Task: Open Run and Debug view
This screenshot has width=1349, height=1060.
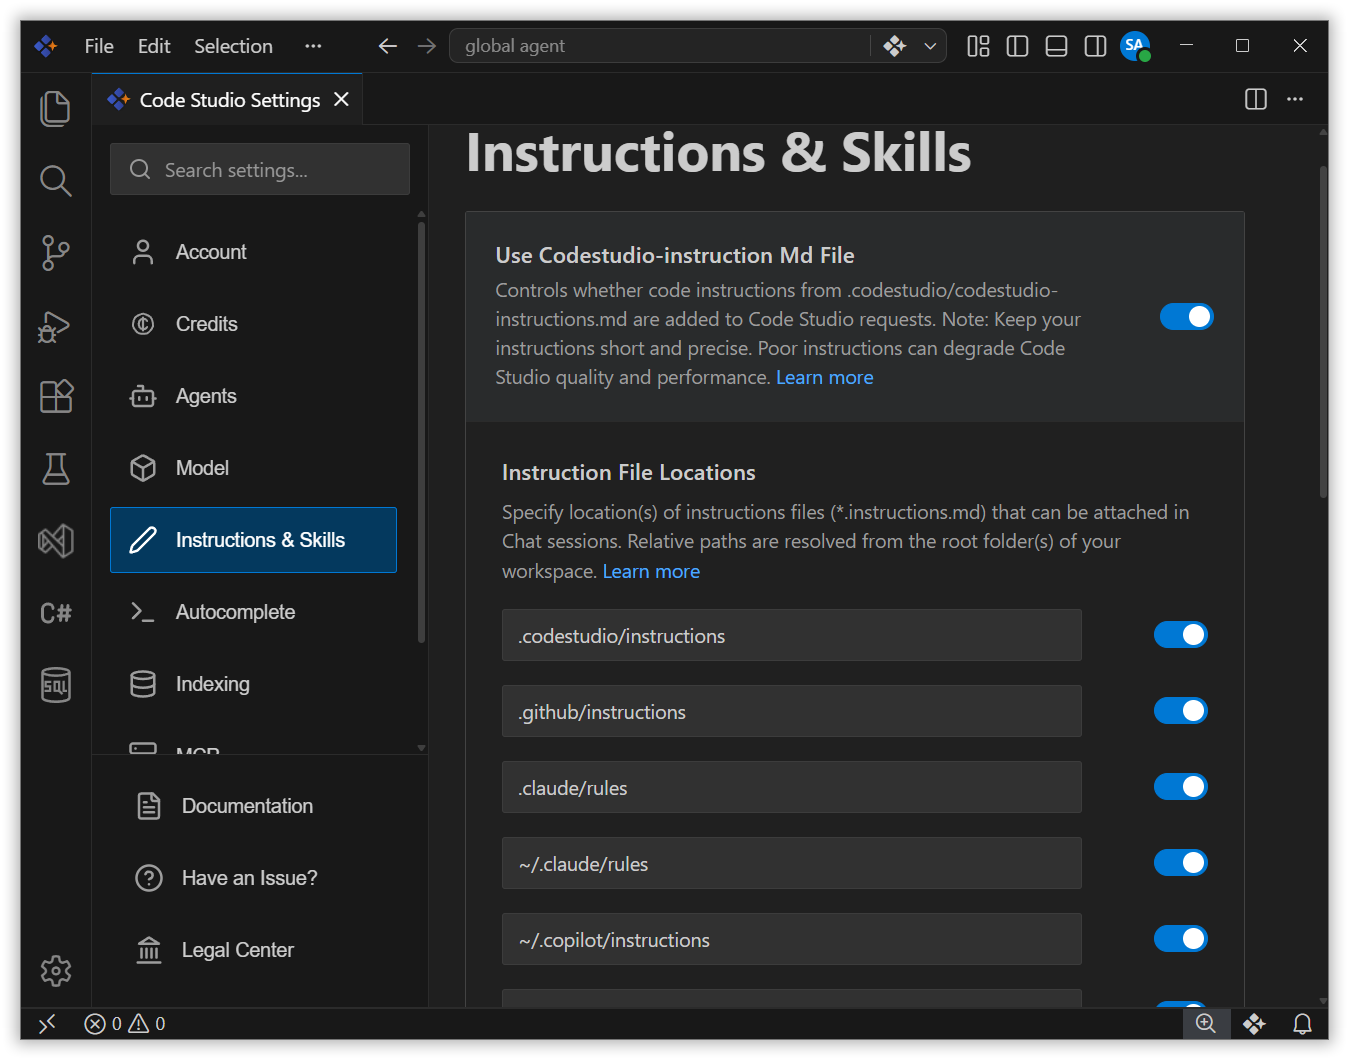Action: [x=56, y=326]
